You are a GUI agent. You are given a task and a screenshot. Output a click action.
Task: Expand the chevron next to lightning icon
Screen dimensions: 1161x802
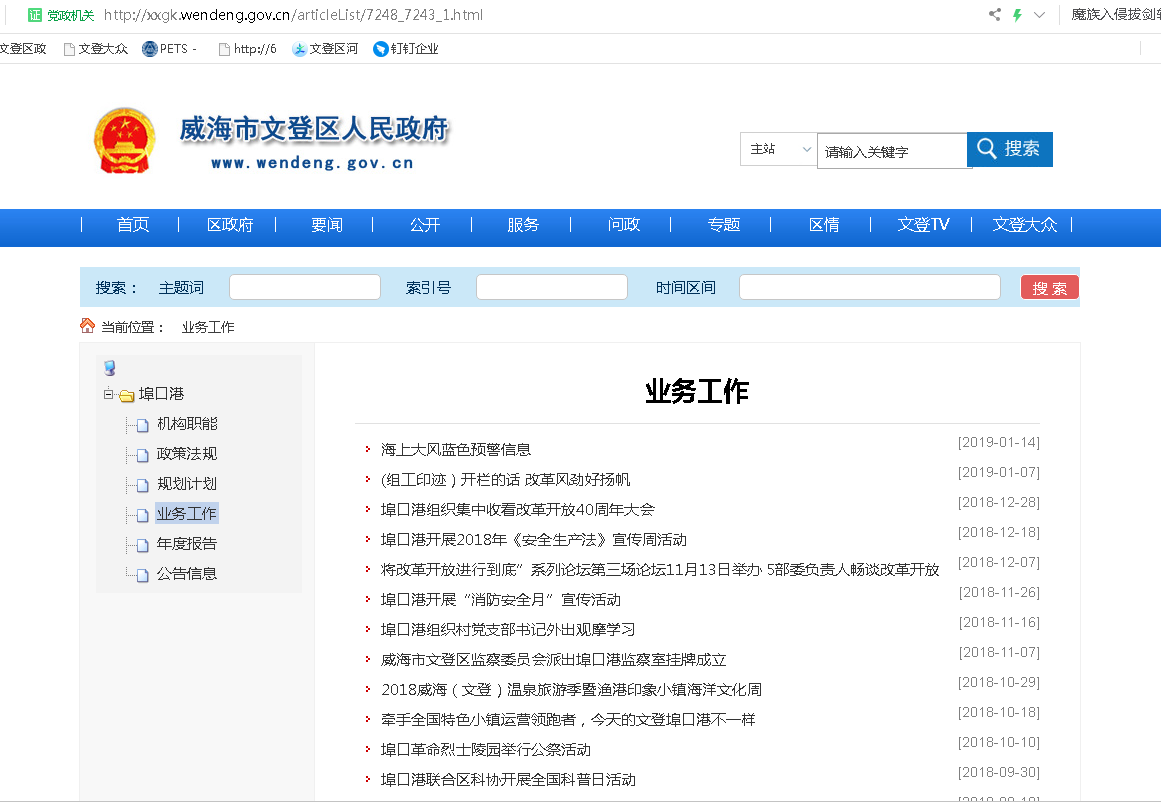click(1039, 15)
